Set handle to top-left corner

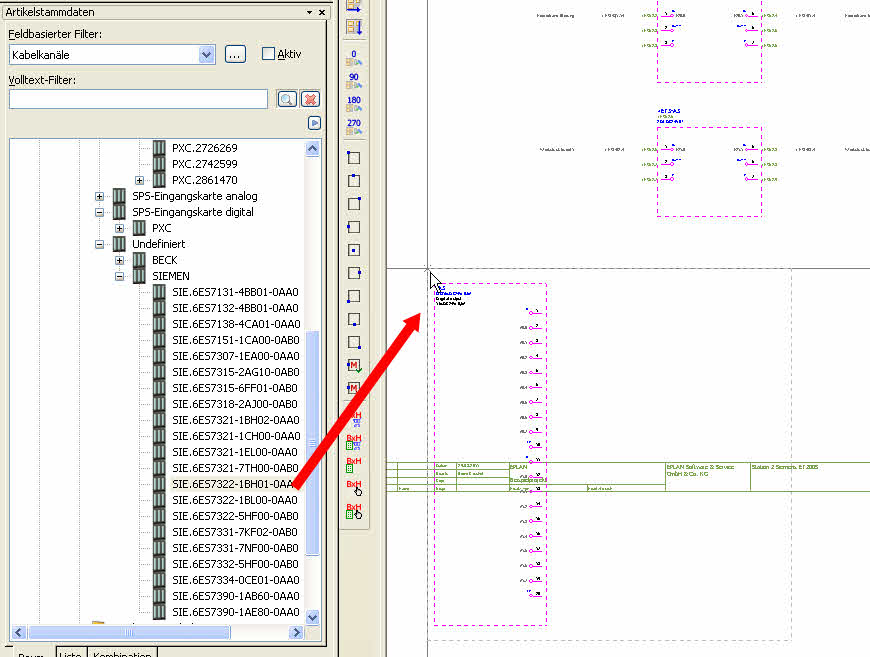click(x=353, y=158)
